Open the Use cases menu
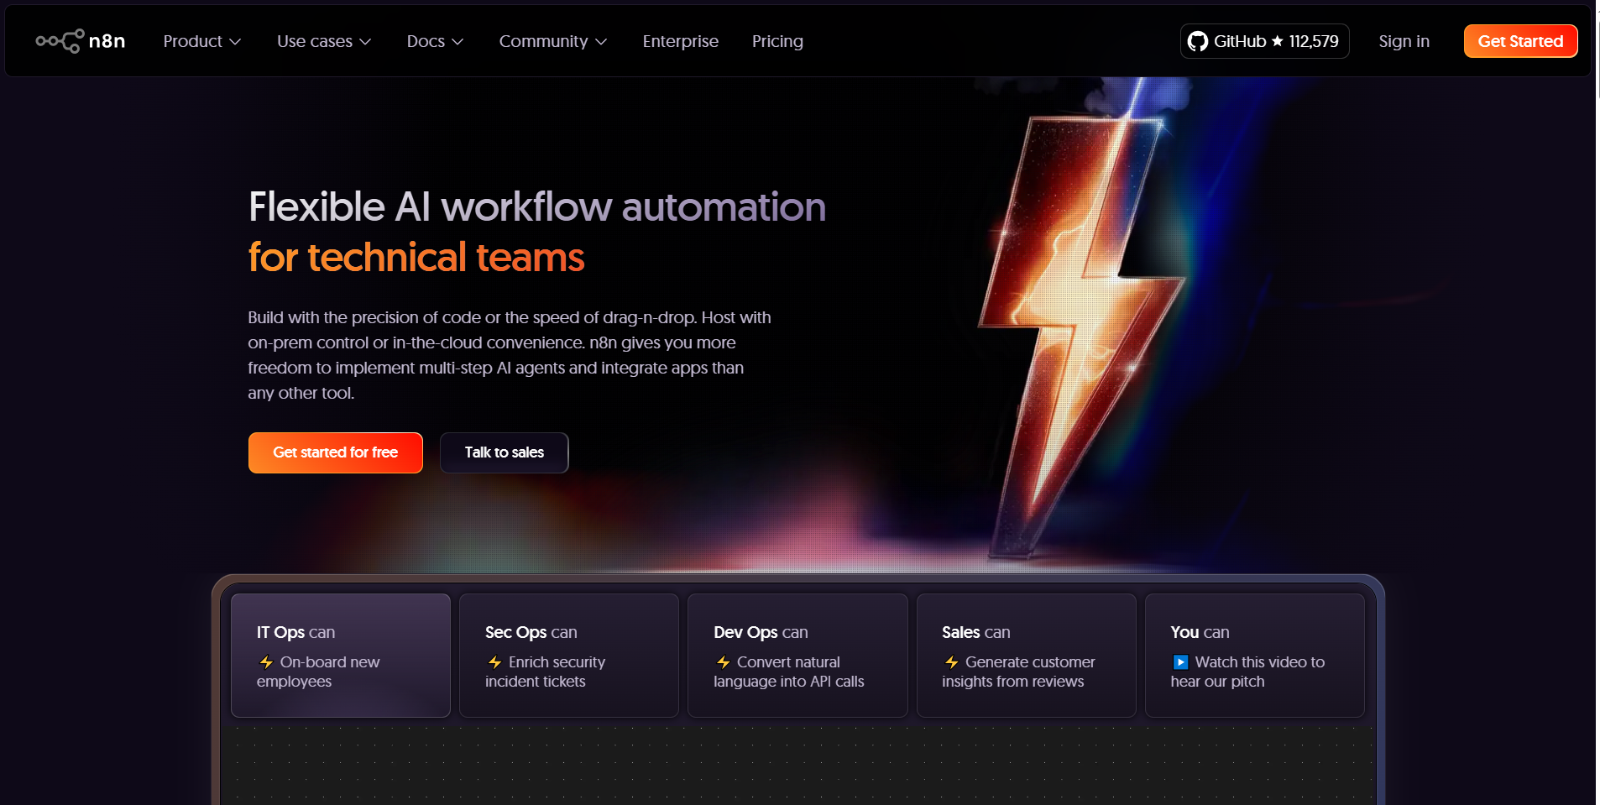 [x=324, y=41]
